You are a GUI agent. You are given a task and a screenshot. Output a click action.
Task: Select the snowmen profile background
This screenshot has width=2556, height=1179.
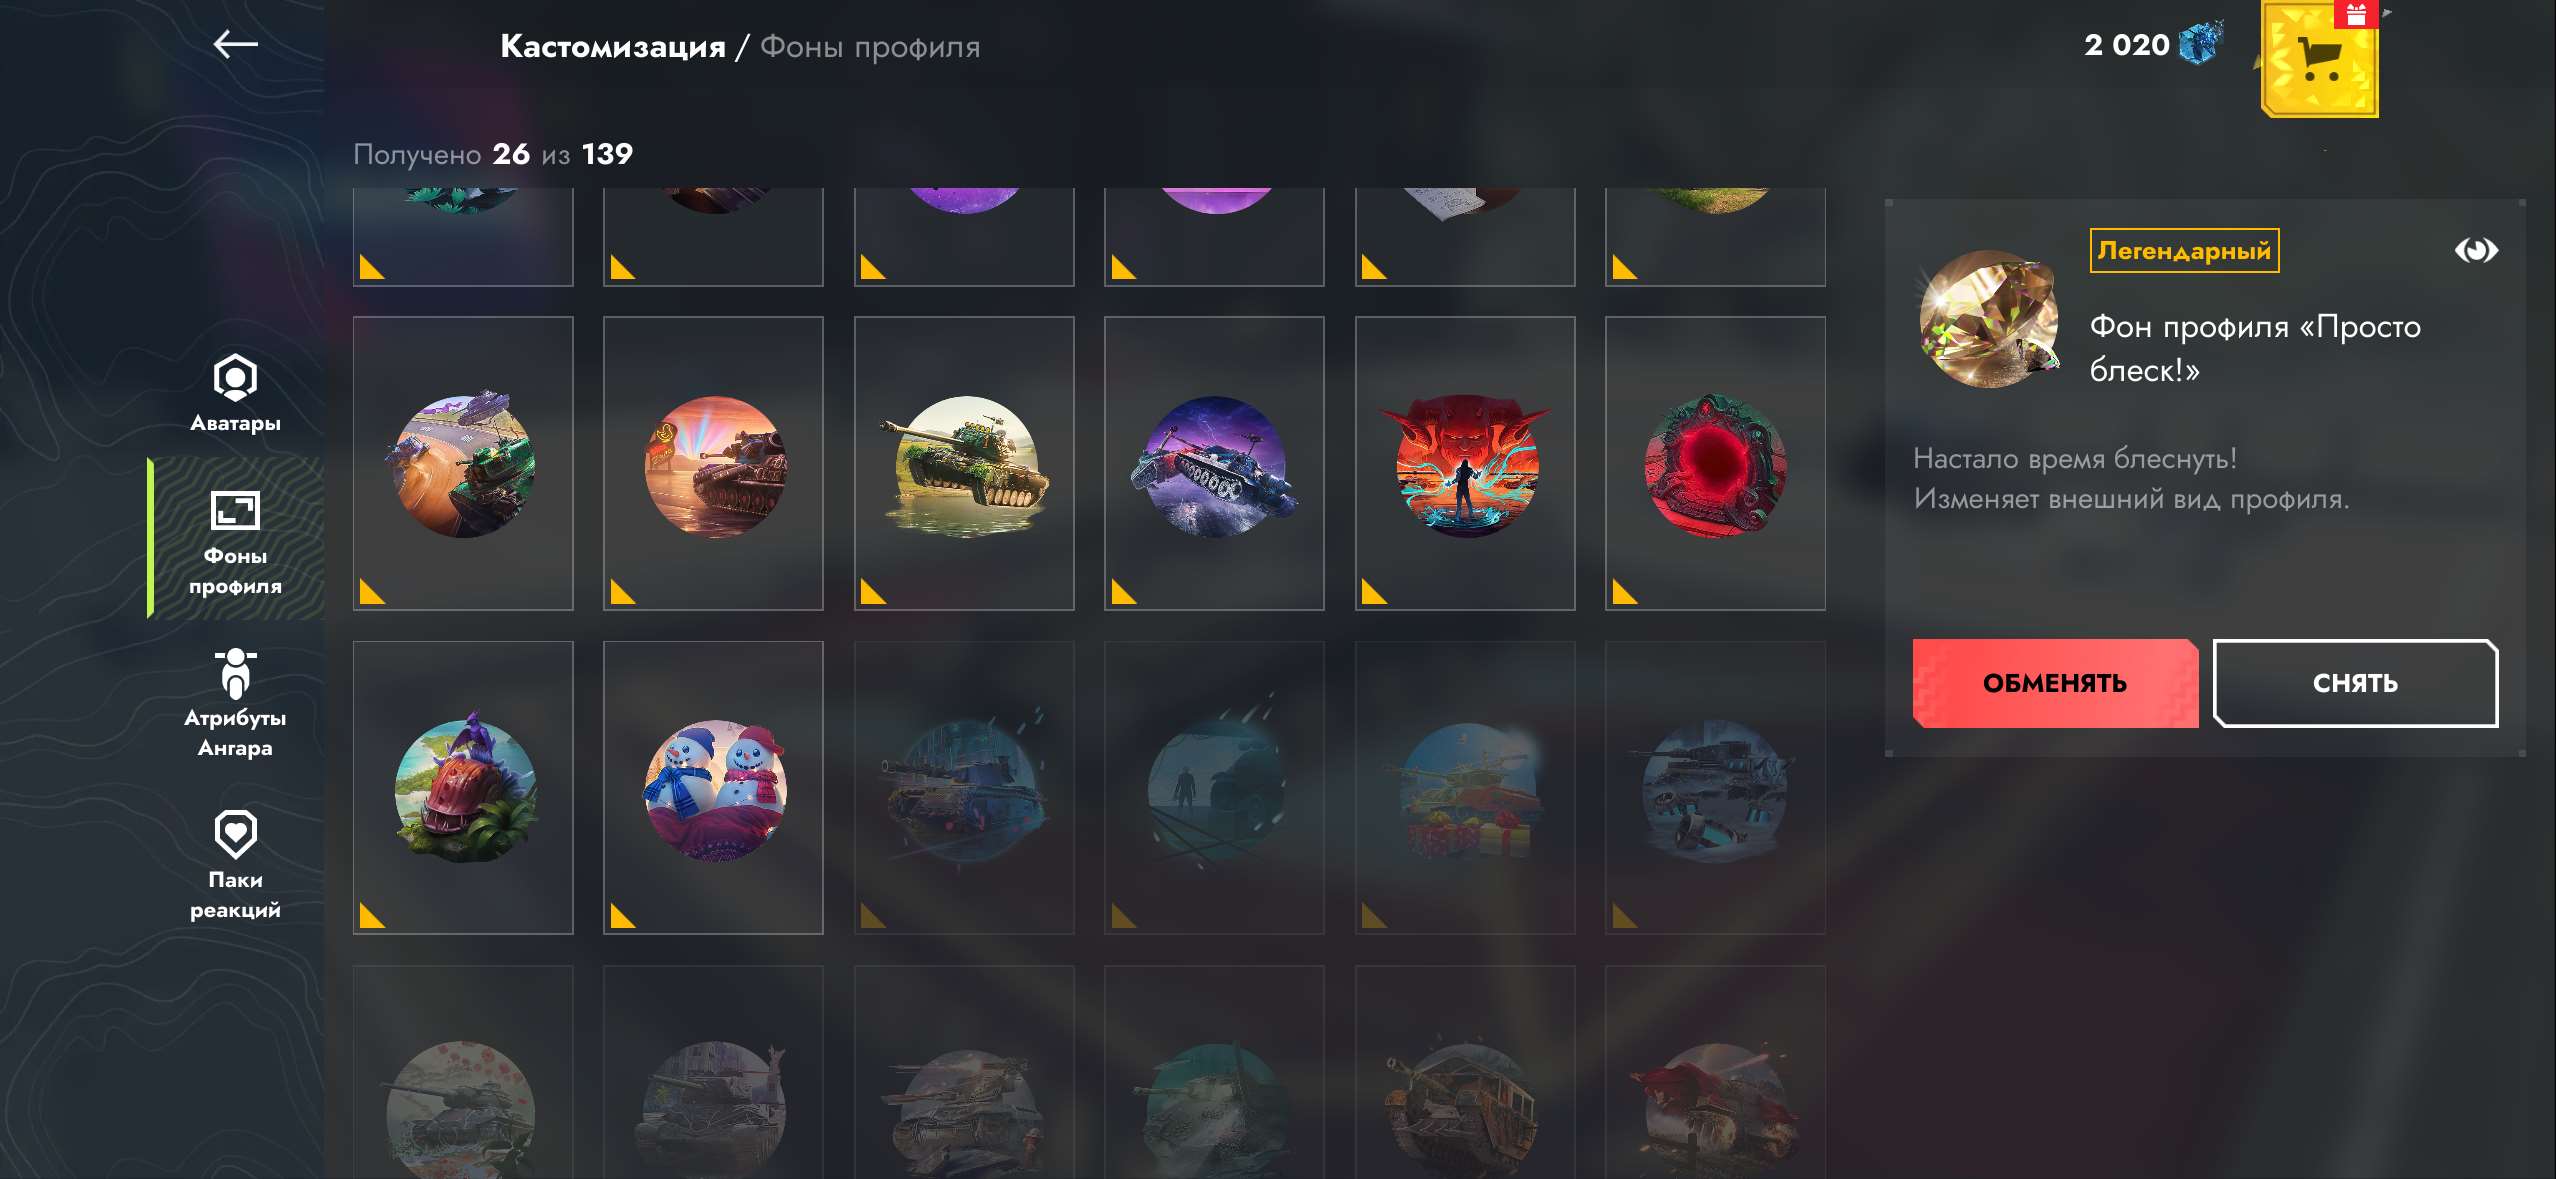tap(714, 788)
